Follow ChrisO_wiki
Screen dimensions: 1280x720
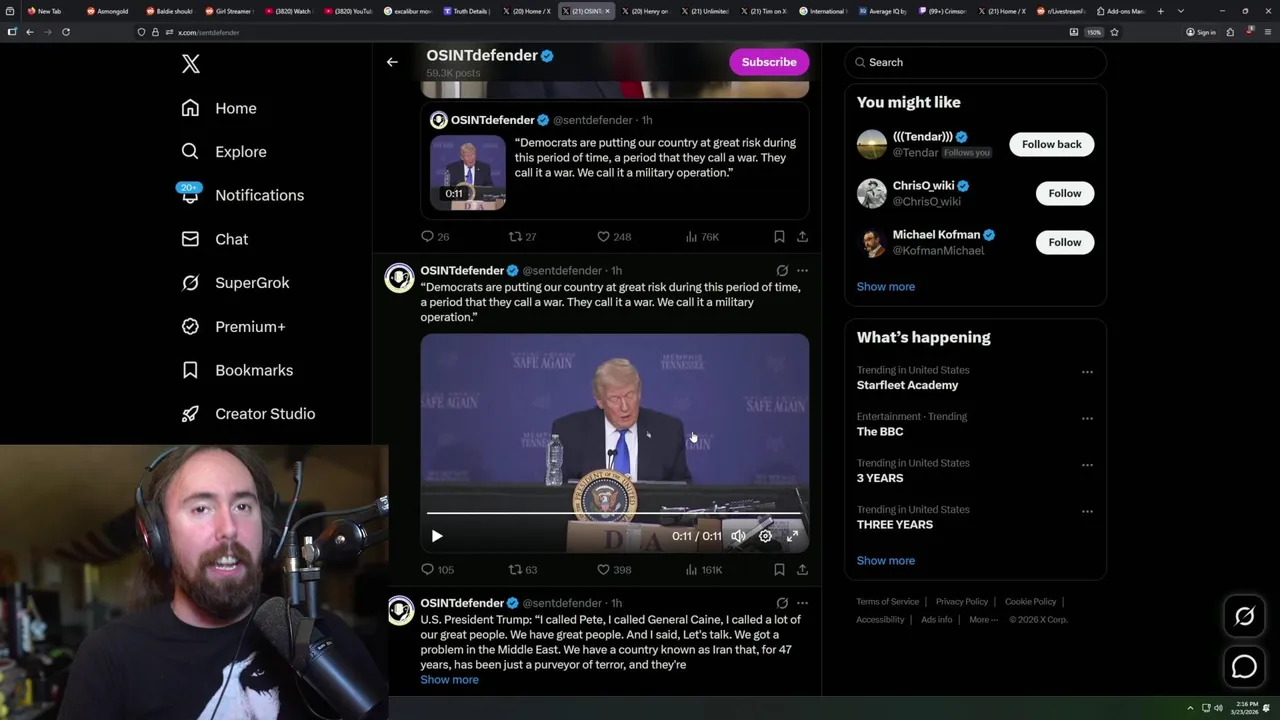click(x=1064, y=193)
